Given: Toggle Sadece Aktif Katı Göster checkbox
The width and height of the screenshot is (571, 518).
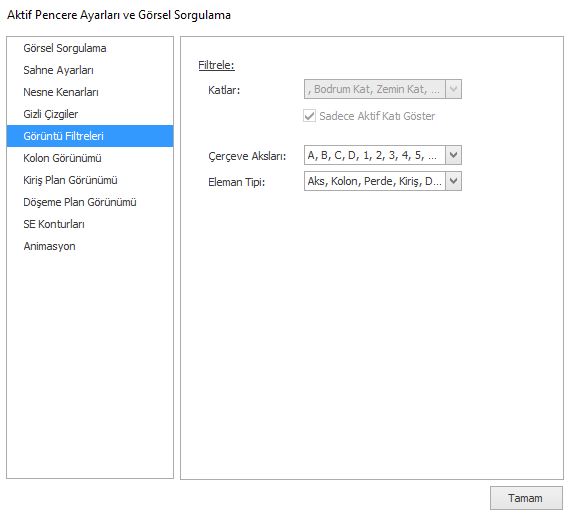Looking at the screenshot, I should [x=310, y=116].
